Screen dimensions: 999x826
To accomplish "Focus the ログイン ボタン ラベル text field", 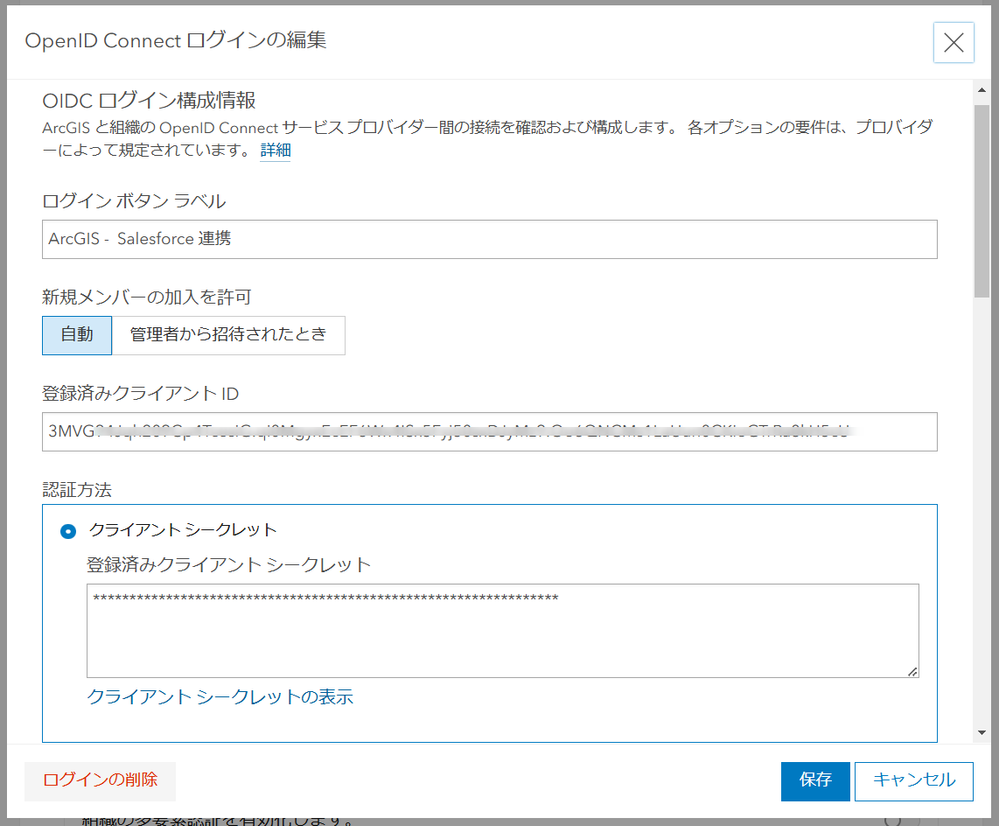I will point(490,239).
